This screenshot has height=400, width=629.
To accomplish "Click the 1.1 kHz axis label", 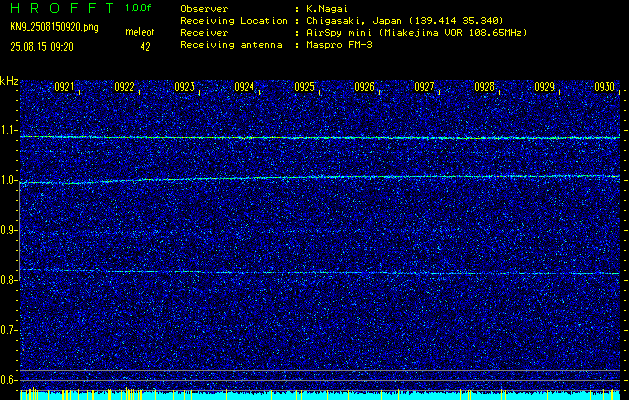I will coord(8,130).
